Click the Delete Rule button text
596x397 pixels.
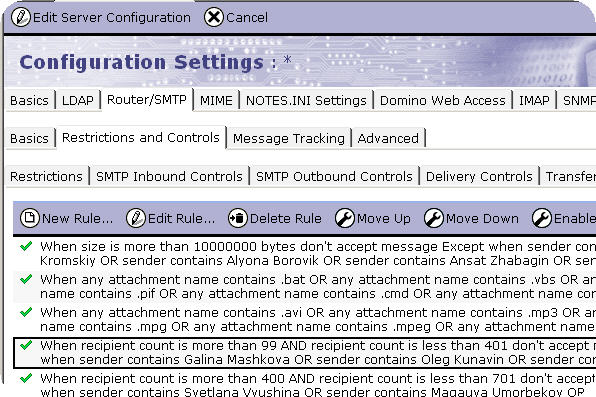pos(285,219)
